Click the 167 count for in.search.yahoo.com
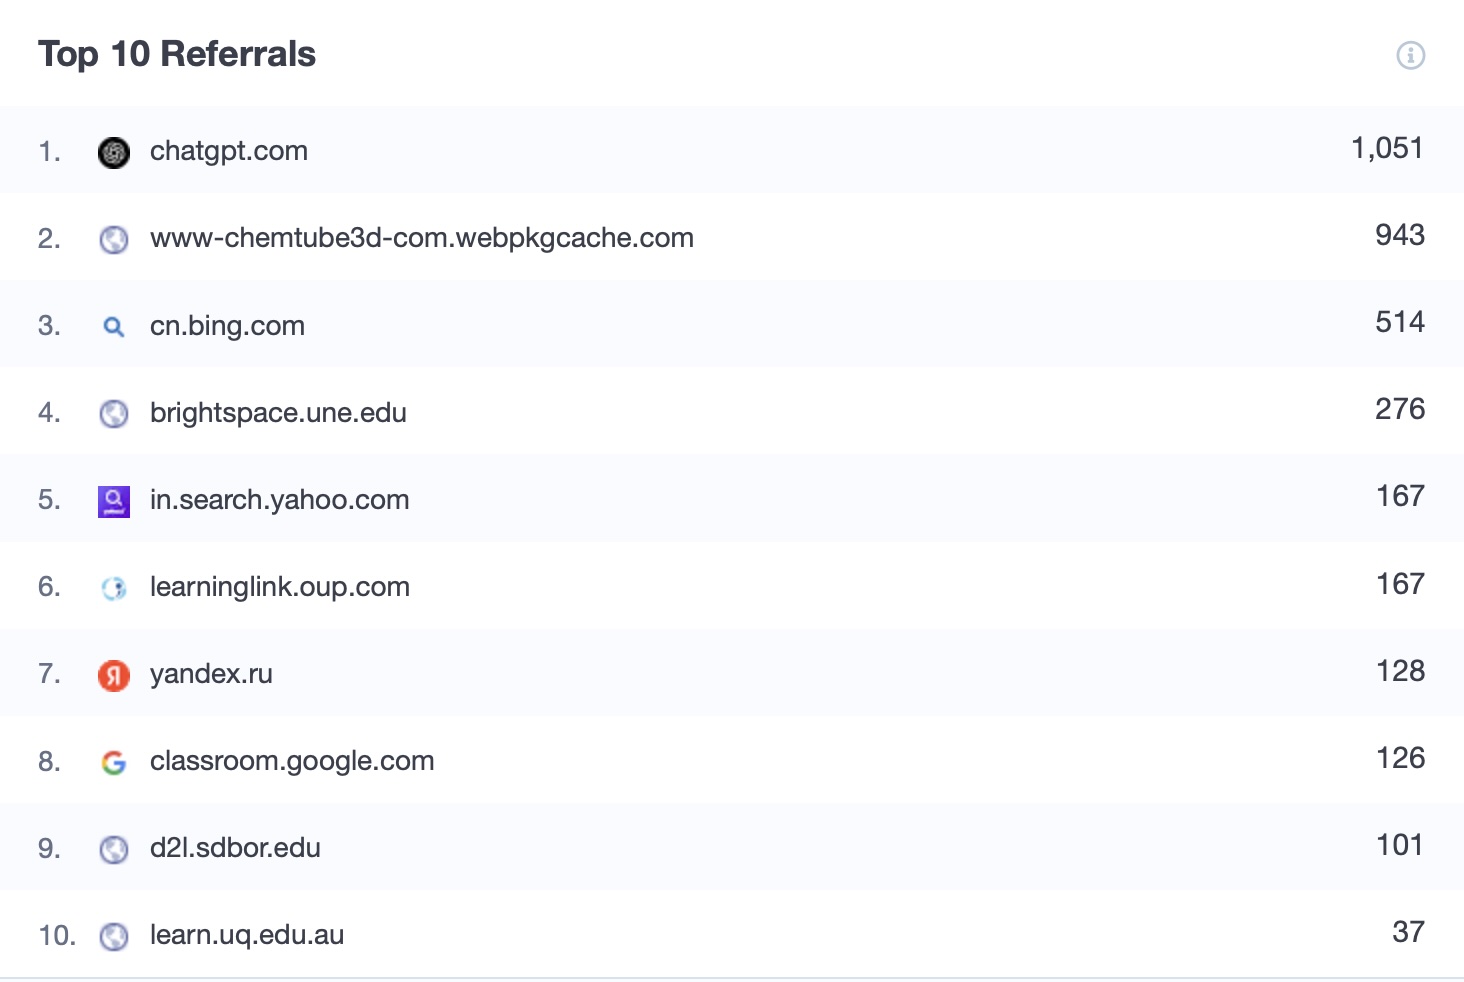The image size is (1464, 982). 1401,496
